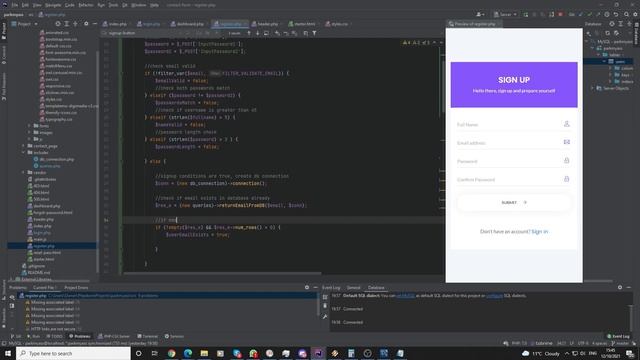Click the Task View icon in taskbar
This screenshot has height=360, width=640.
(154, 353)
